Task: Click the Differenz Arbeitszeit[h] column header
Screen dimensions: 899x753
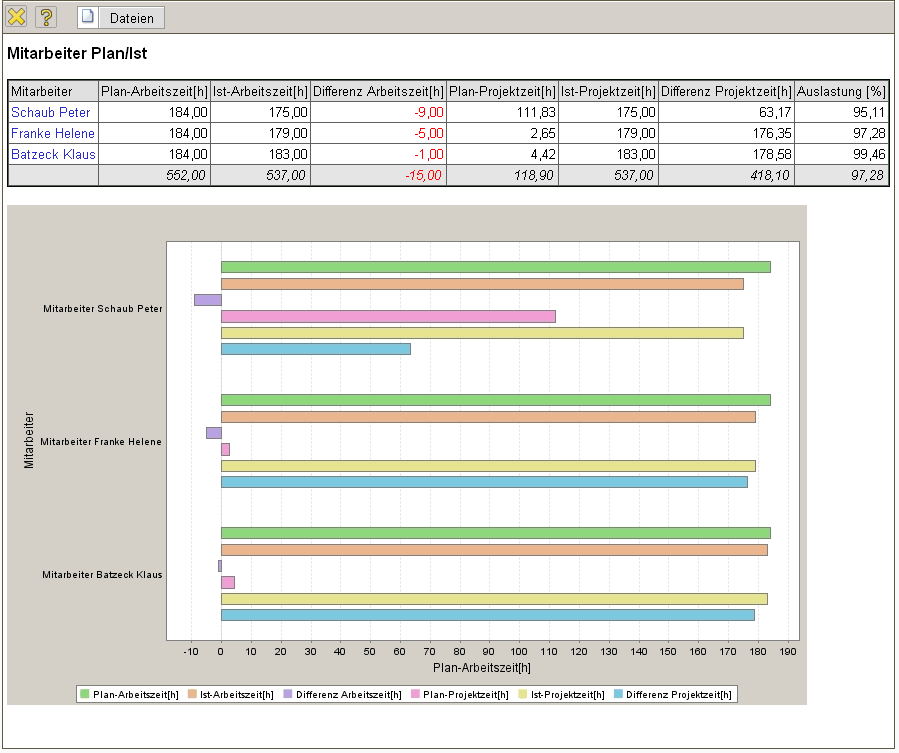Action: click(x=378, y=91)
